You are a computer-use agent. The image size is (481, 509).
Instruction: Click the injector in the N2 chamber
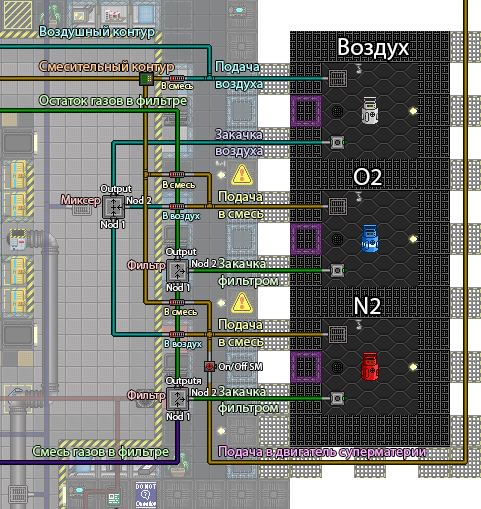[338, 398]
